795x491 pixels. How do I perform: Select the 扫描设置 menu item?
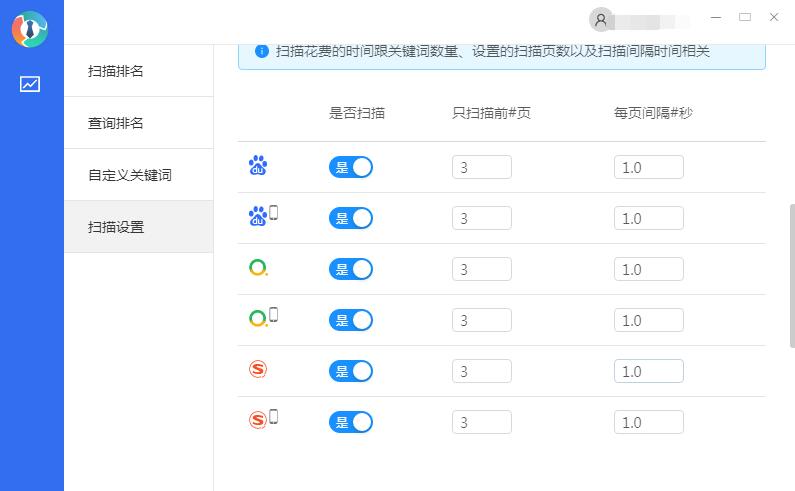pos(116,227)
